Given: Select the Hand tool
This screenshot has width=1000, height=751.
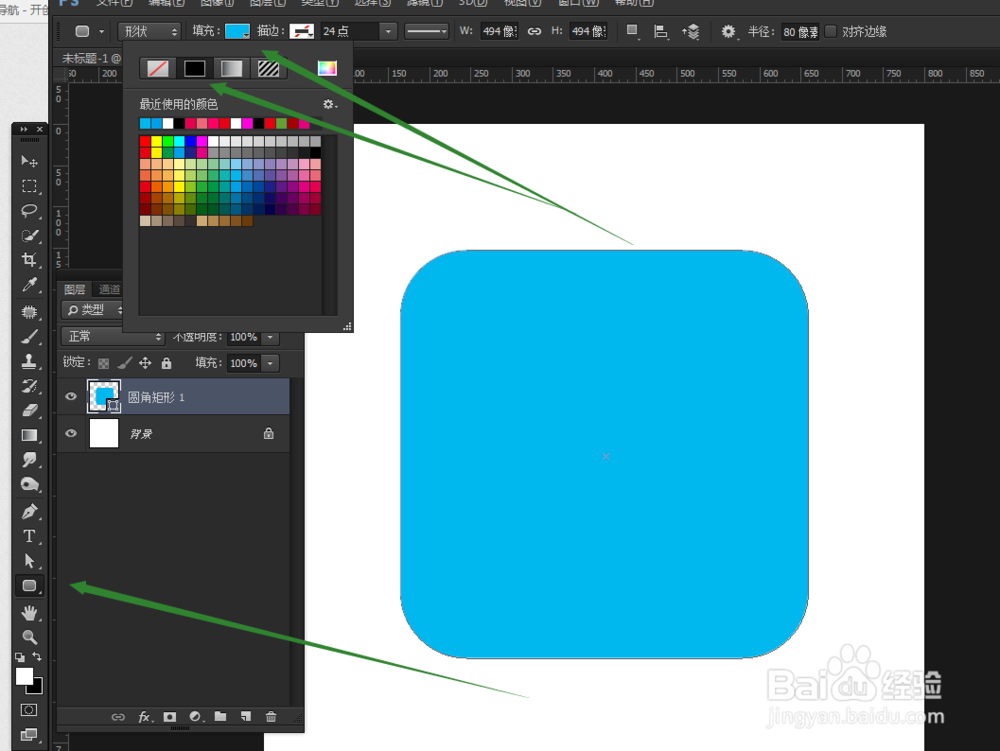Looking at the screenshot, I should pyautogui.click(x=29, y=613).
